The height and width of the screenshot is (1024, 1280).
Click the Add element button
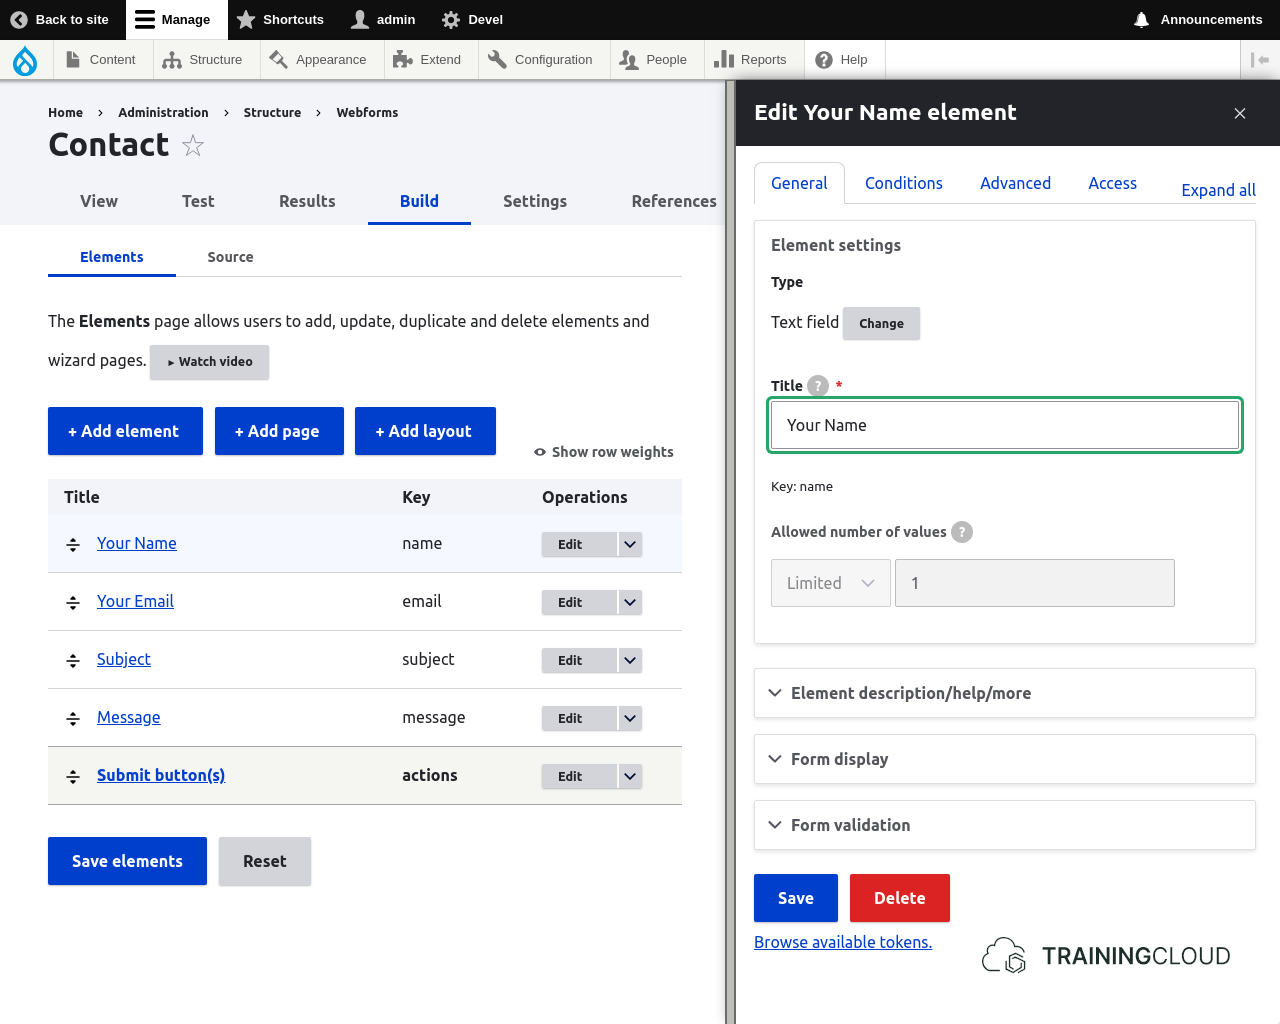click(x=125, y=431)
